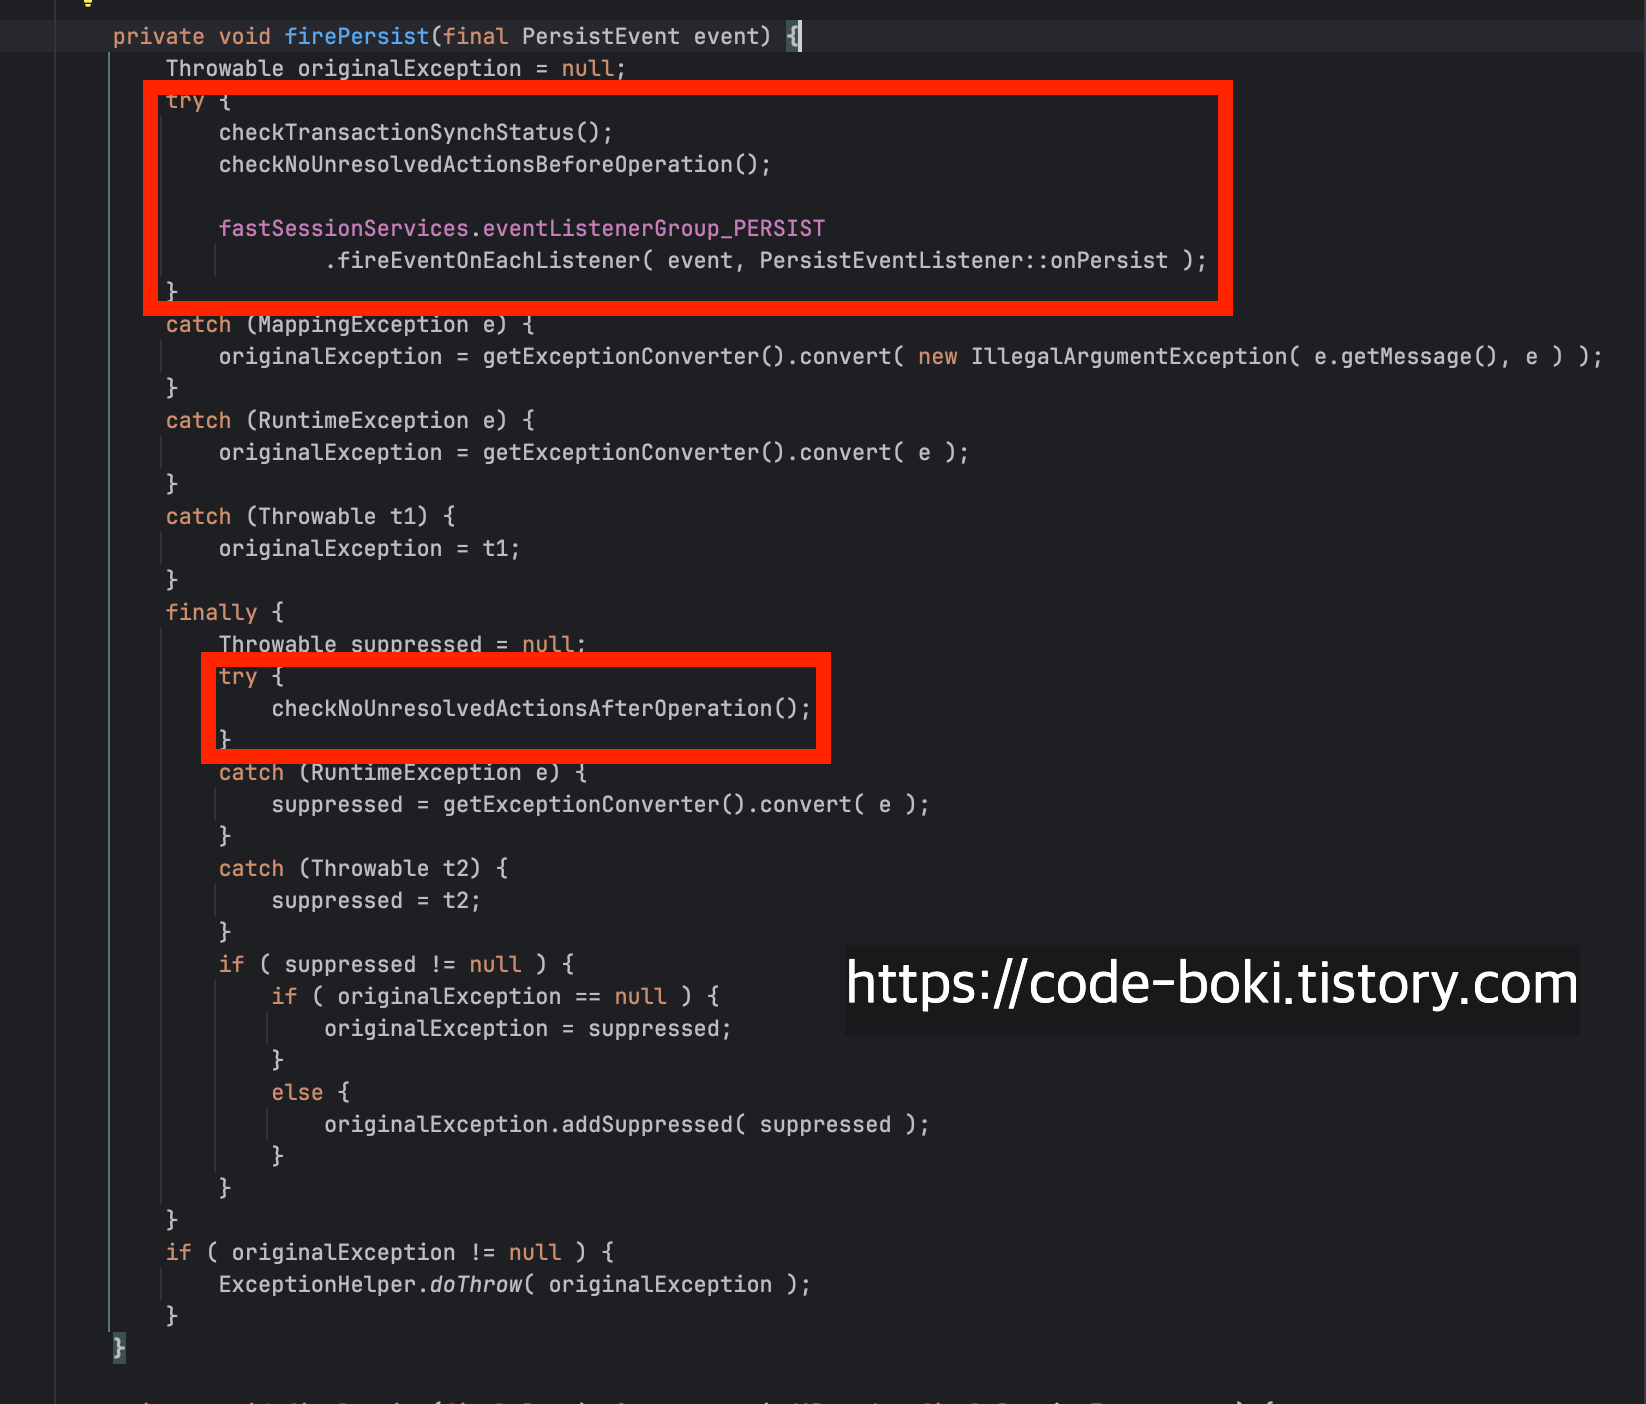Click the fastSessionServices field reference

pyautogui.click(x=344, y=228)
